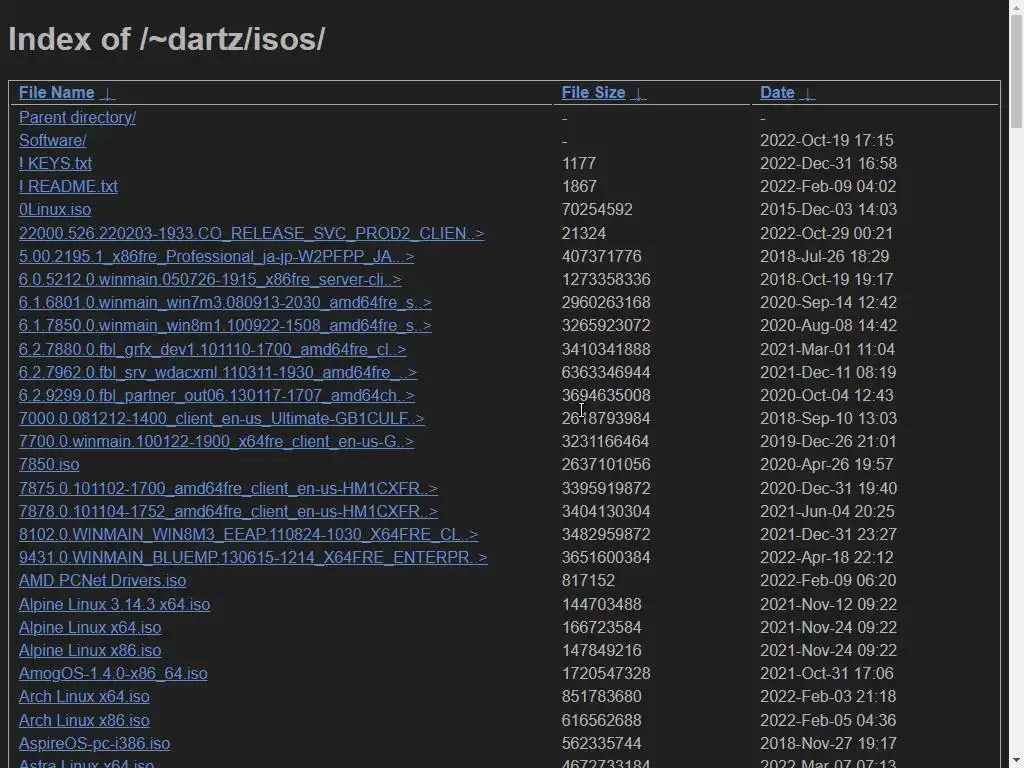The width and height of the screenshot is (1024, 768).
Task: Select the file size 2637101056
Action: 606,464
